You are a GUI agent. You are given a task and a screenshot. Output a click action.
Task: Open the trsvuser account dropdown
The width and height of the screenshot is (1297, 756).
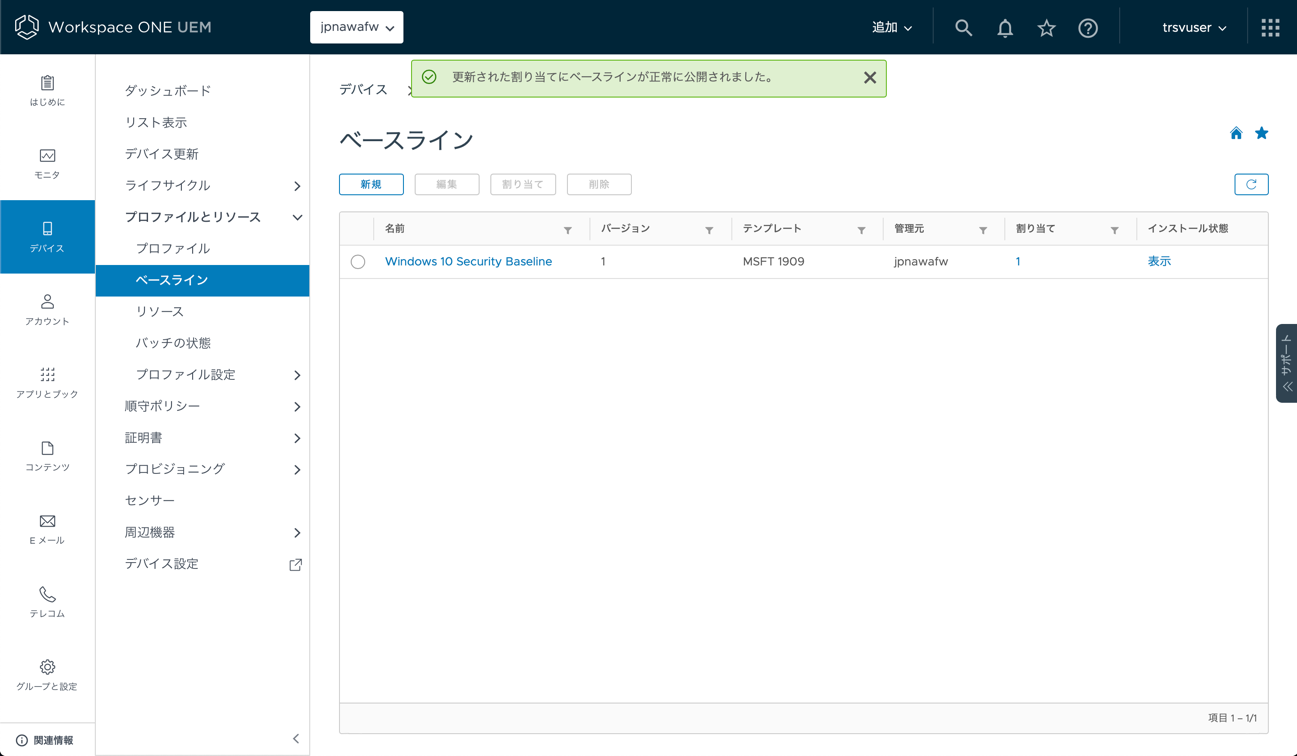(1194, 28)
